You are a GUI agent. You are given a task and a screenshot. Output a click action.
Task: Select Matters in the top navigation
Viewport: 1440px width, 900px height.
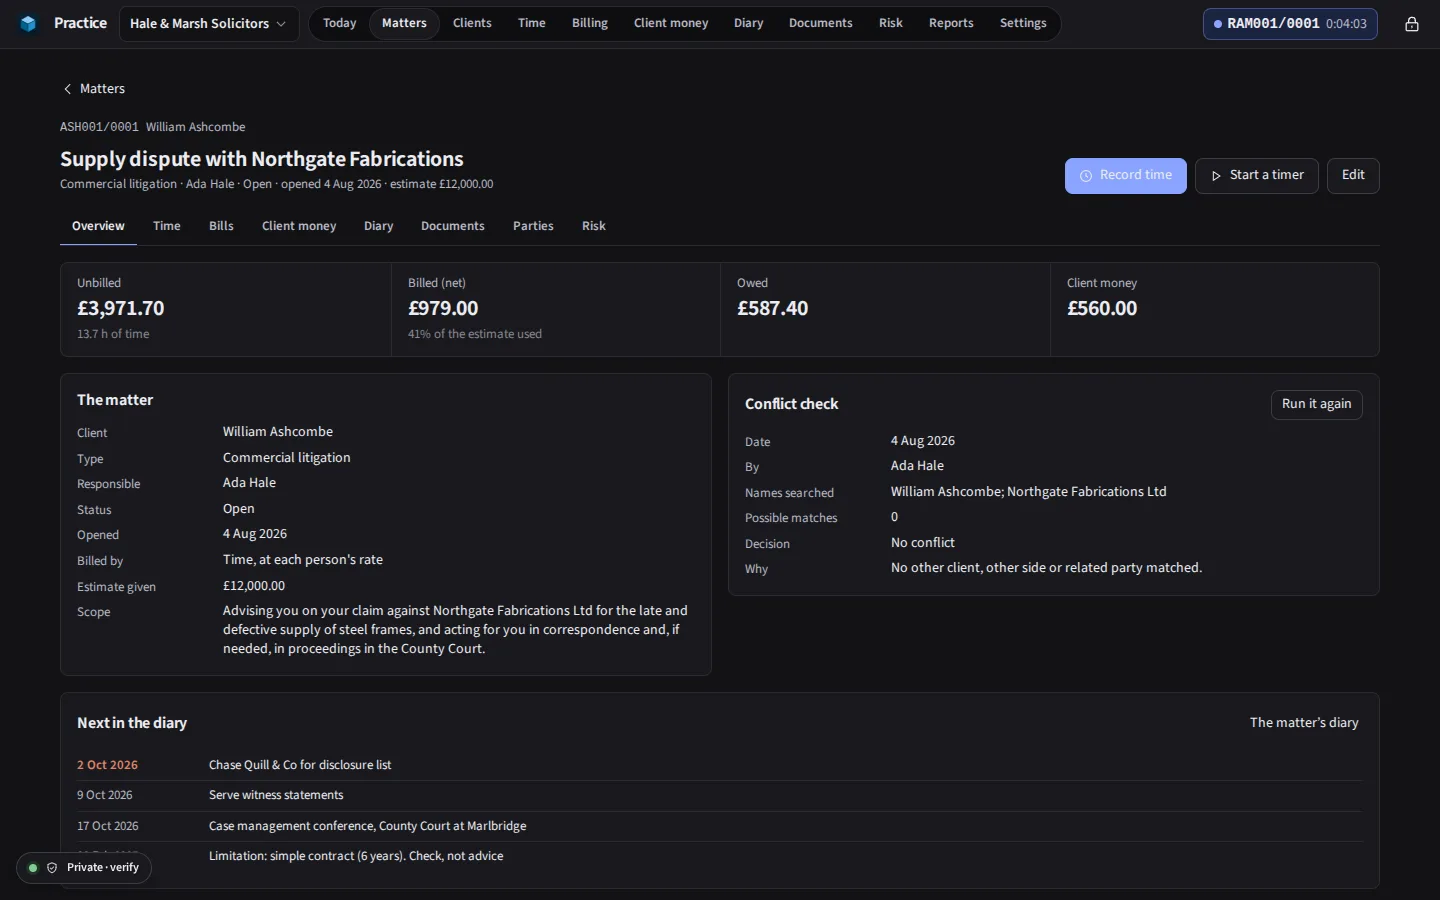[404, 23]
